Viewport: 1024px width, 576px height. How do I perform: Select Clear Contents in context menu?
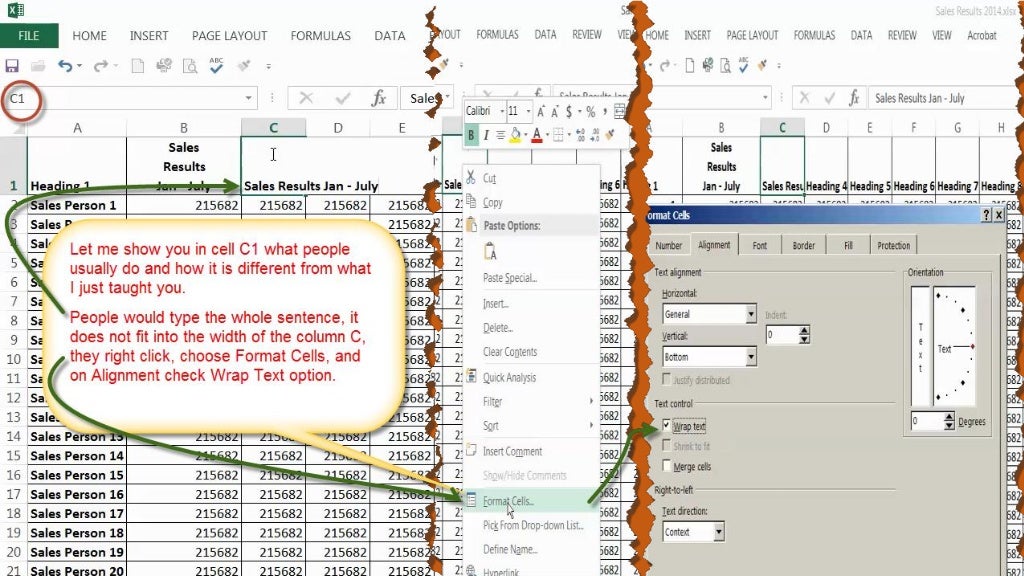510,351
